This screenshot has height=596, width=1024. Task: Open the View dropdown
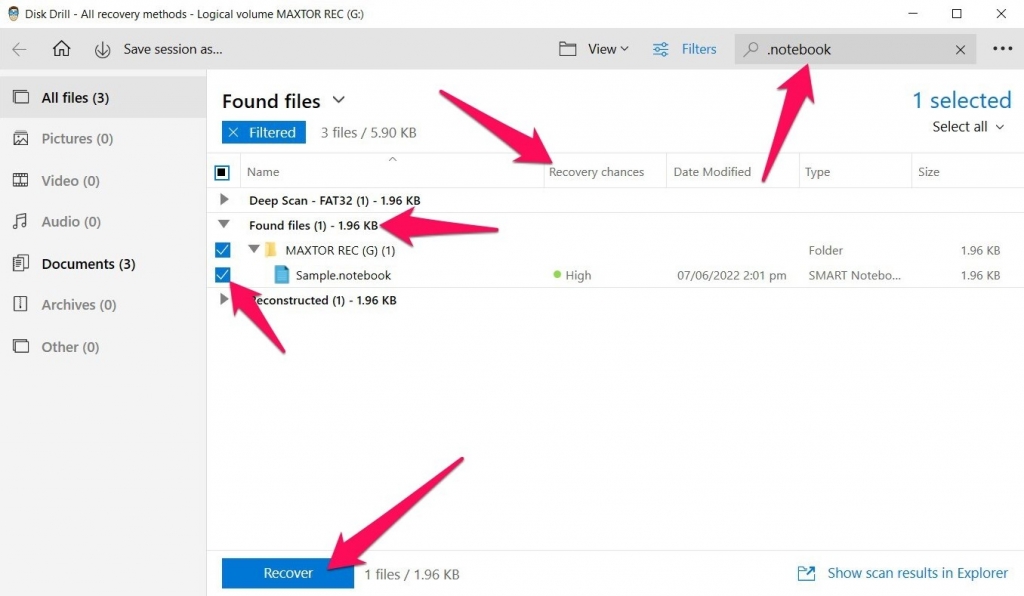[593, 48]
